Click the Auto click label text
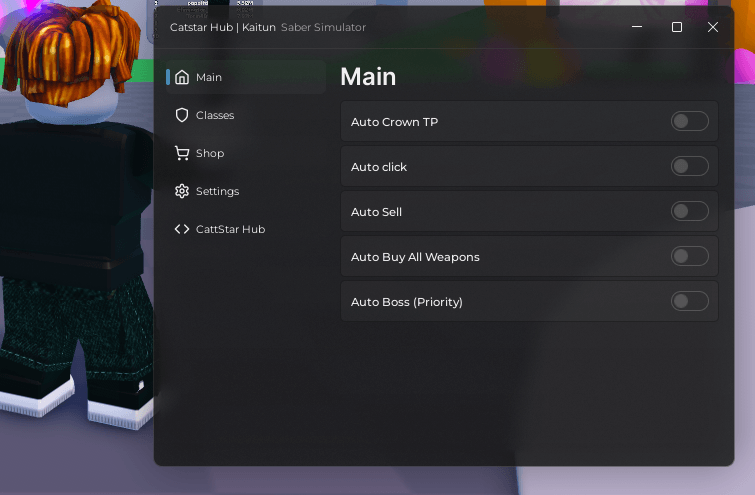 379,167
